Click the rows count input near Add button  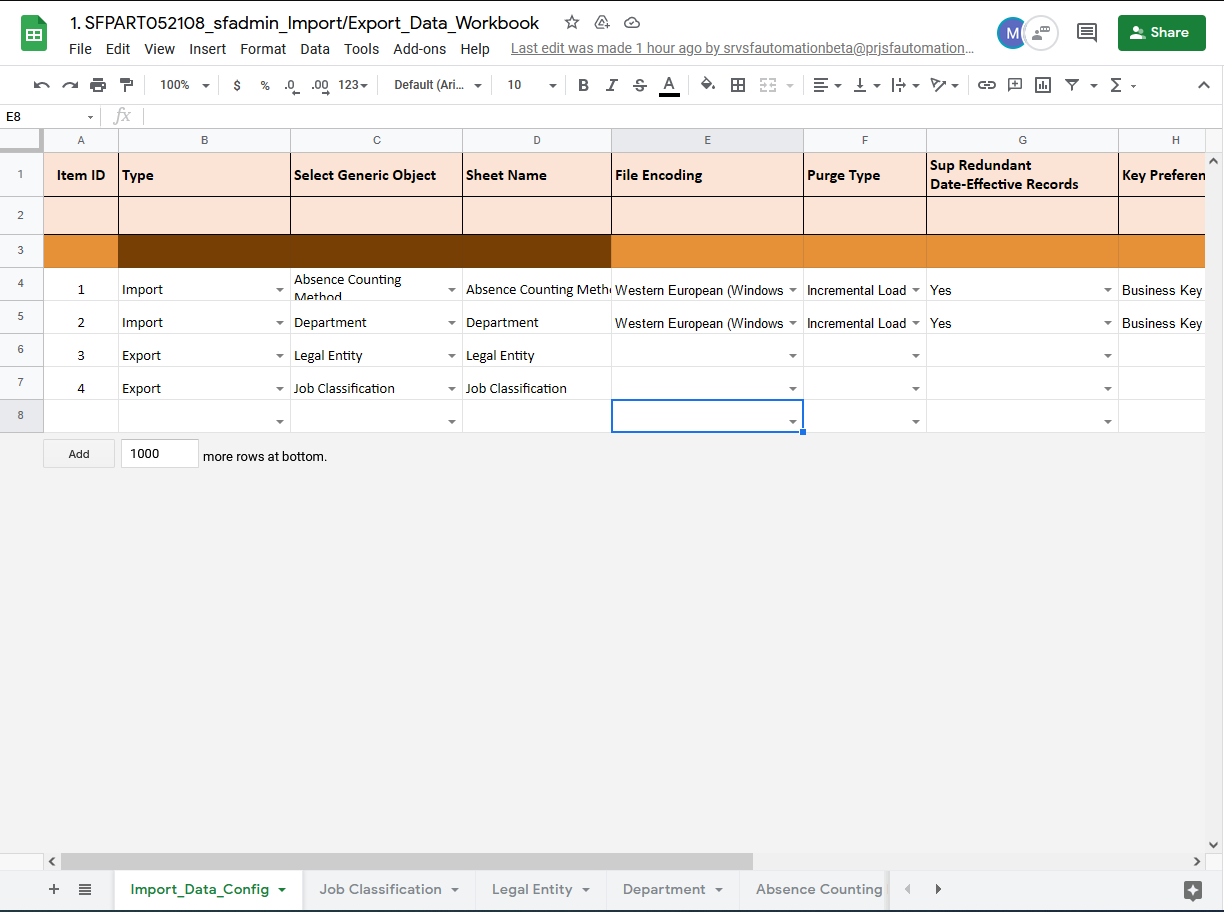[159, 453]
